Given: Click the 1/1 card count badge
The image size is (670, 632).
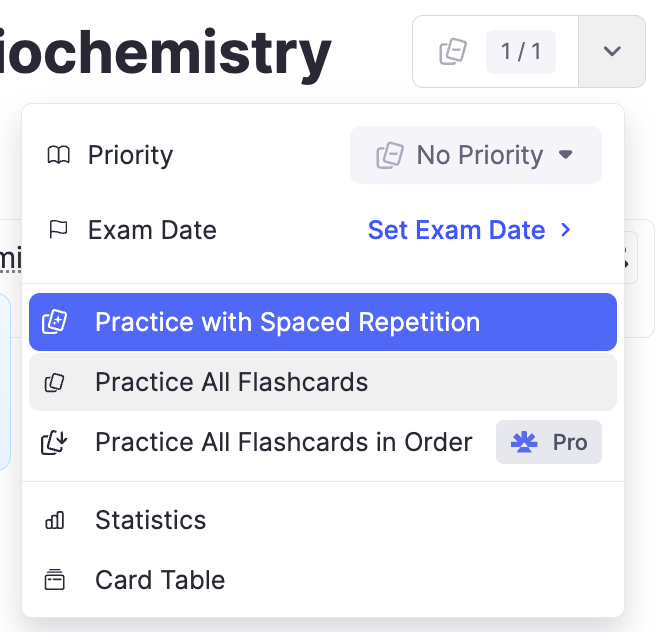Looking at the screenshot, I should 520,52.
